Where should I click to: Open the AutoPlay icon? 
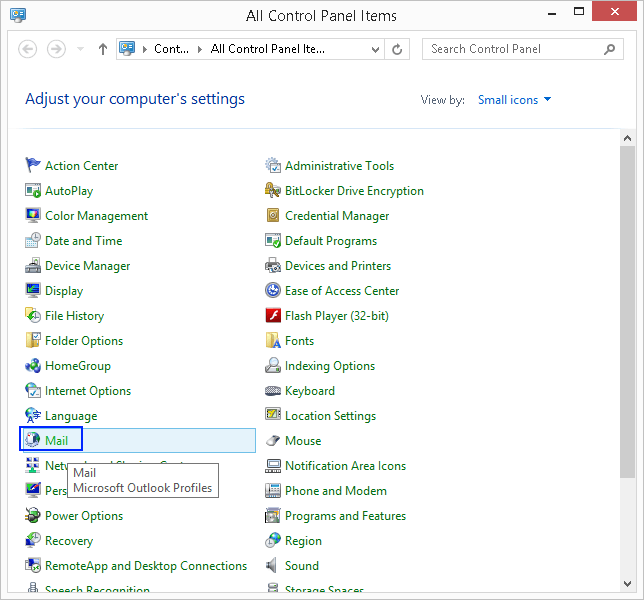pos(32,191)
